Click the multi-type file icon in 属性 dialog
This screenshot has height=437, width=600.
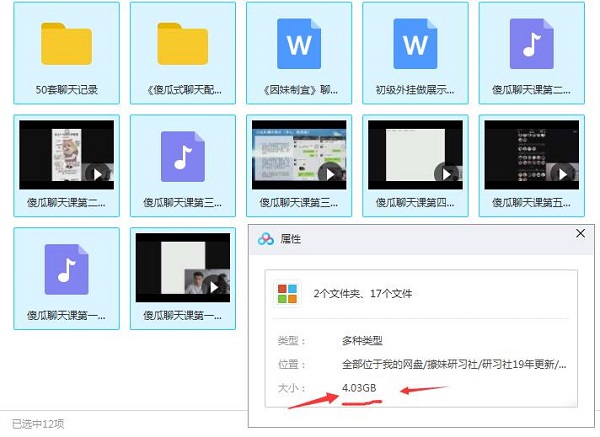coord(287,294)
